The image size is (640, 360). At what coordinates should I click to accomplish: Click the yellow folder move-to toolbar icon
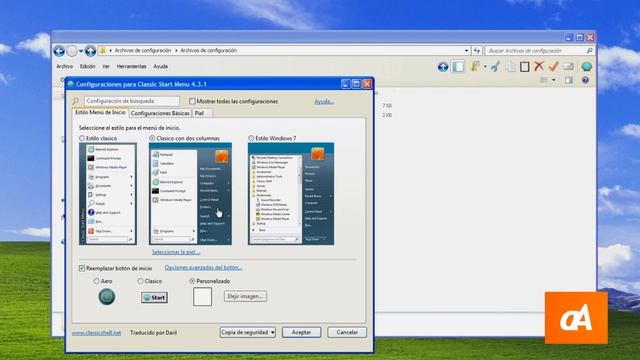(475, 67)
